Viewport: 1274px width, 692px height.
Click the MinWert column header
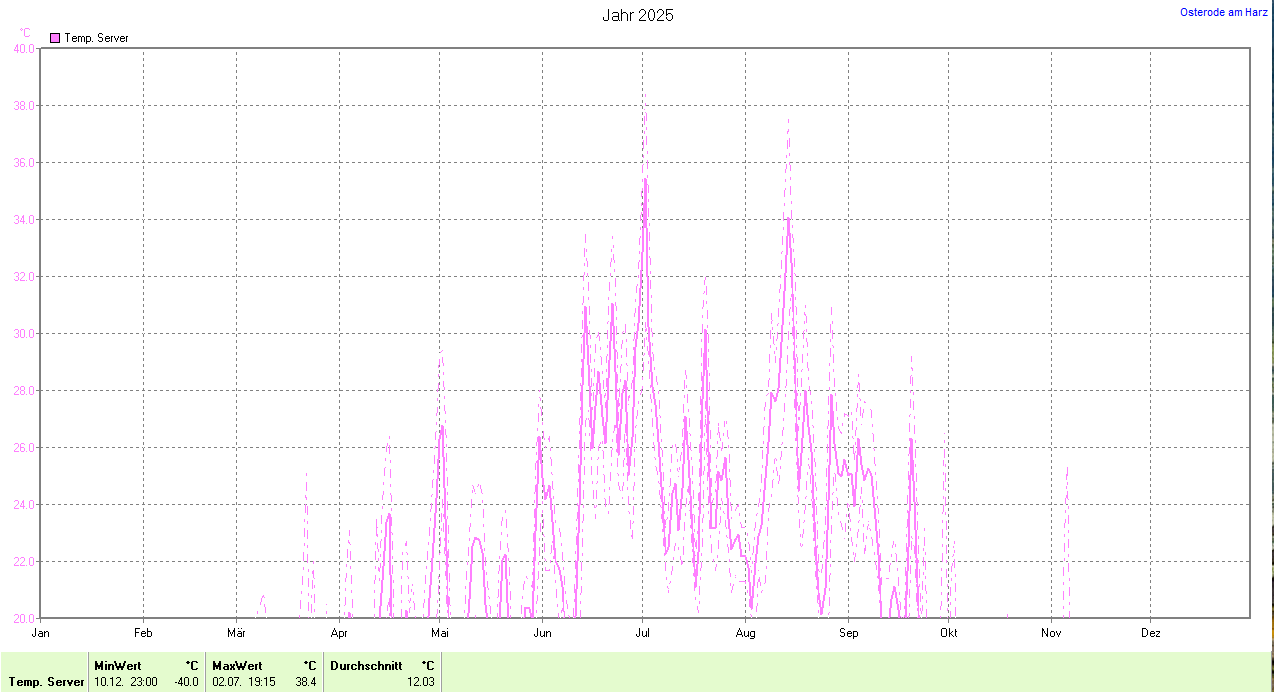[x=118, y=665]
